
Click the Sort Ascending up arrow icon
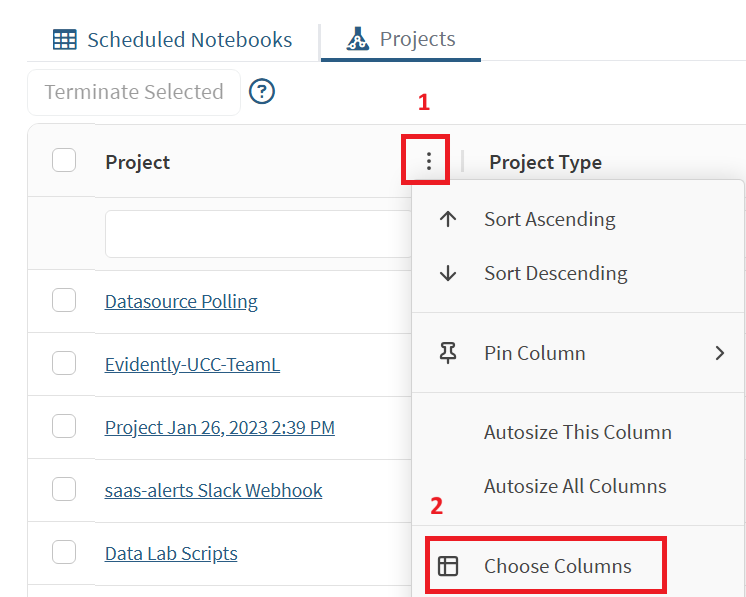448,219
